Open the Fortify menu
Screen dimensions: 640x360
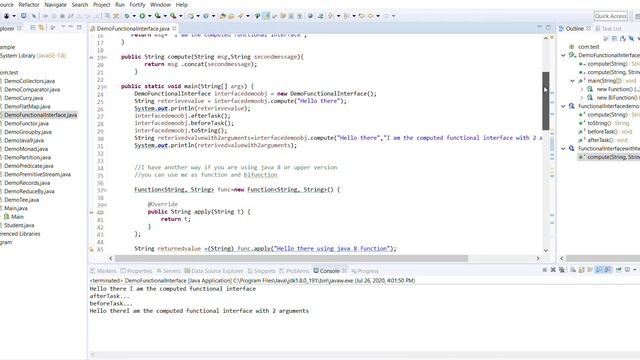[137, 4]
